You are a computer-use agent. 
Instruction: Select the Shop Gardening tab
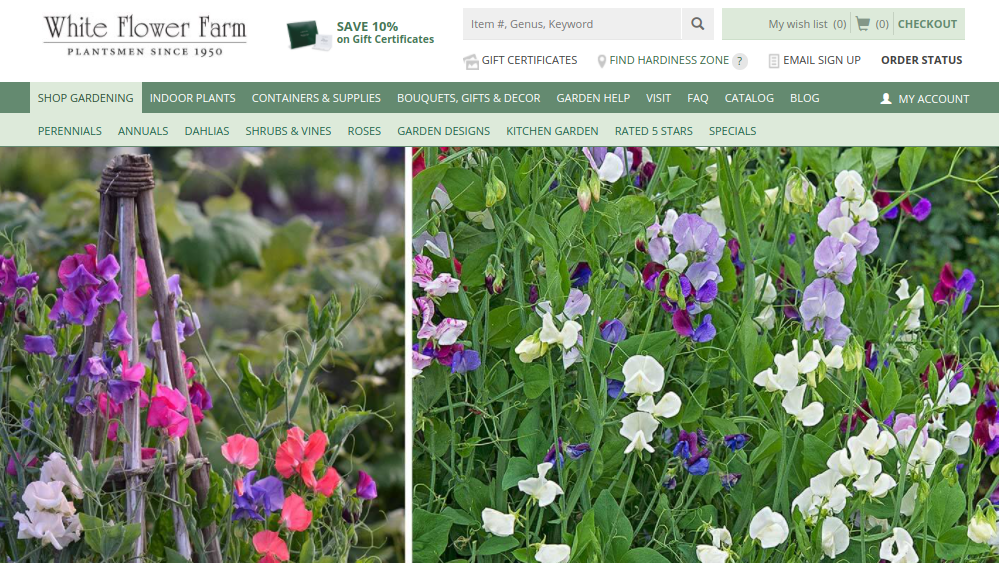85,98
